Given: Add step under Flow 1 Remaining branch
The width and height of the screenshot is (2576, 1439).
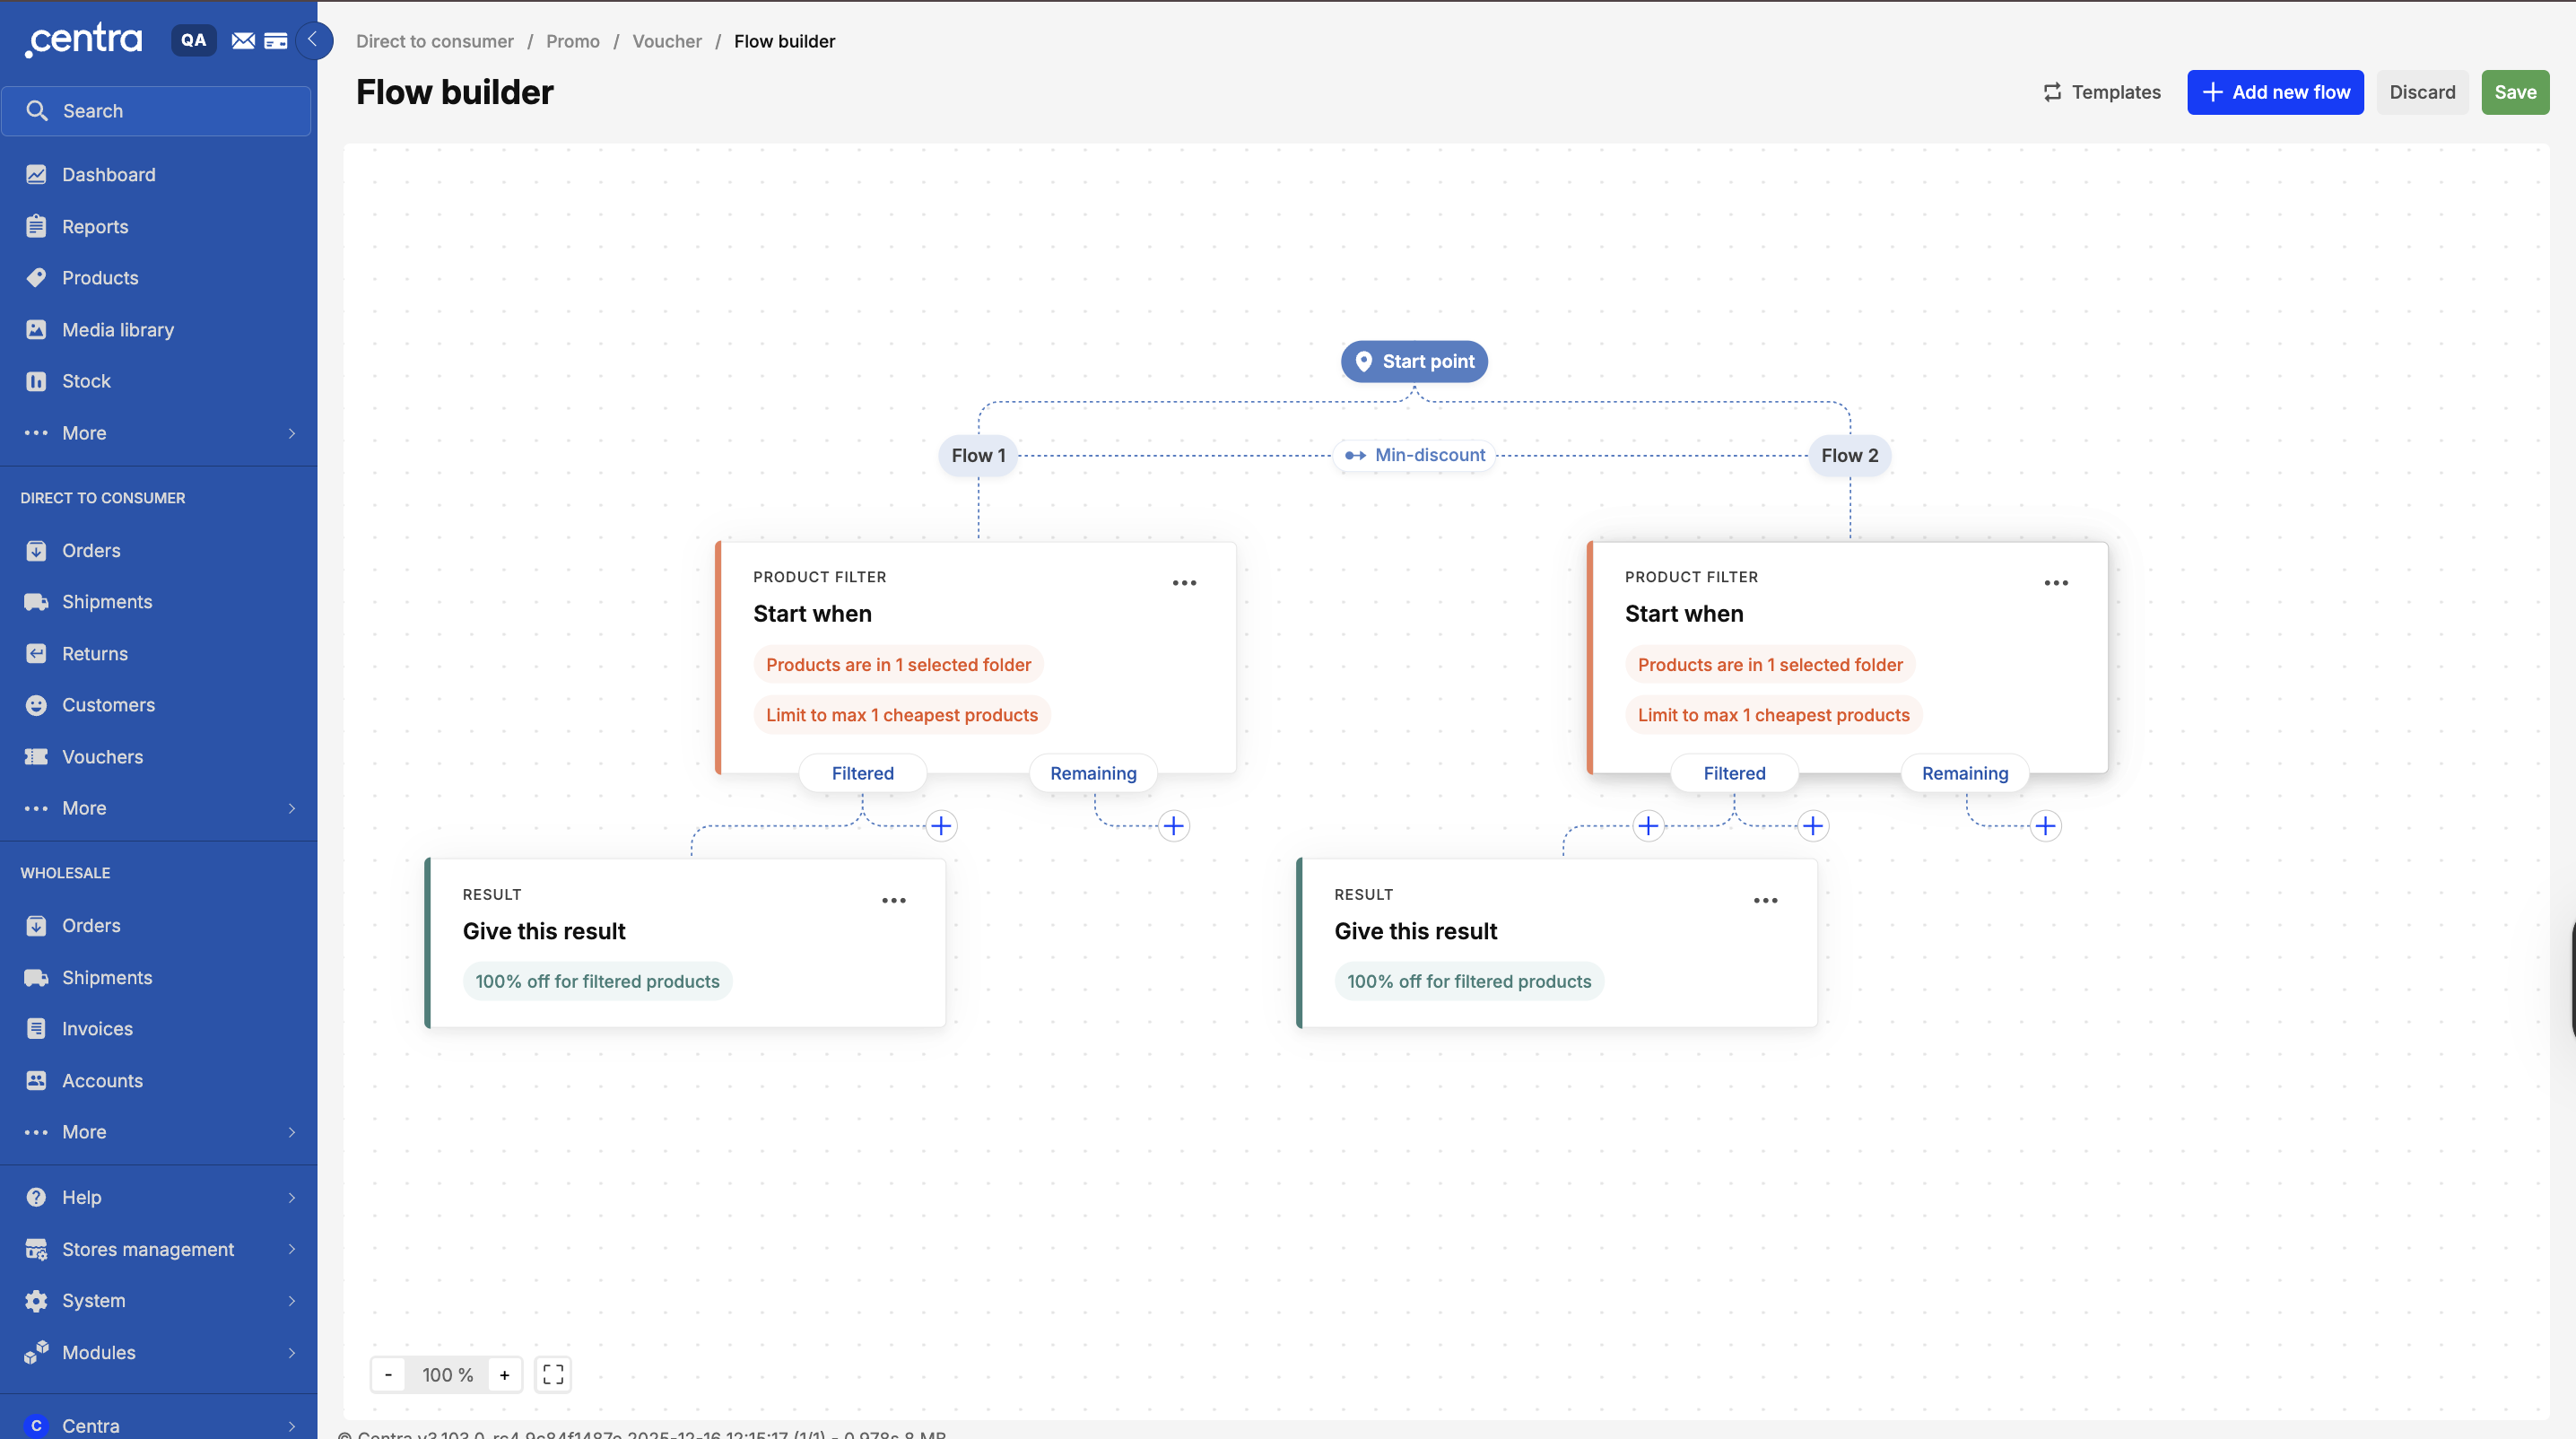Looking at the screenshot, I should coord(1173,826).
